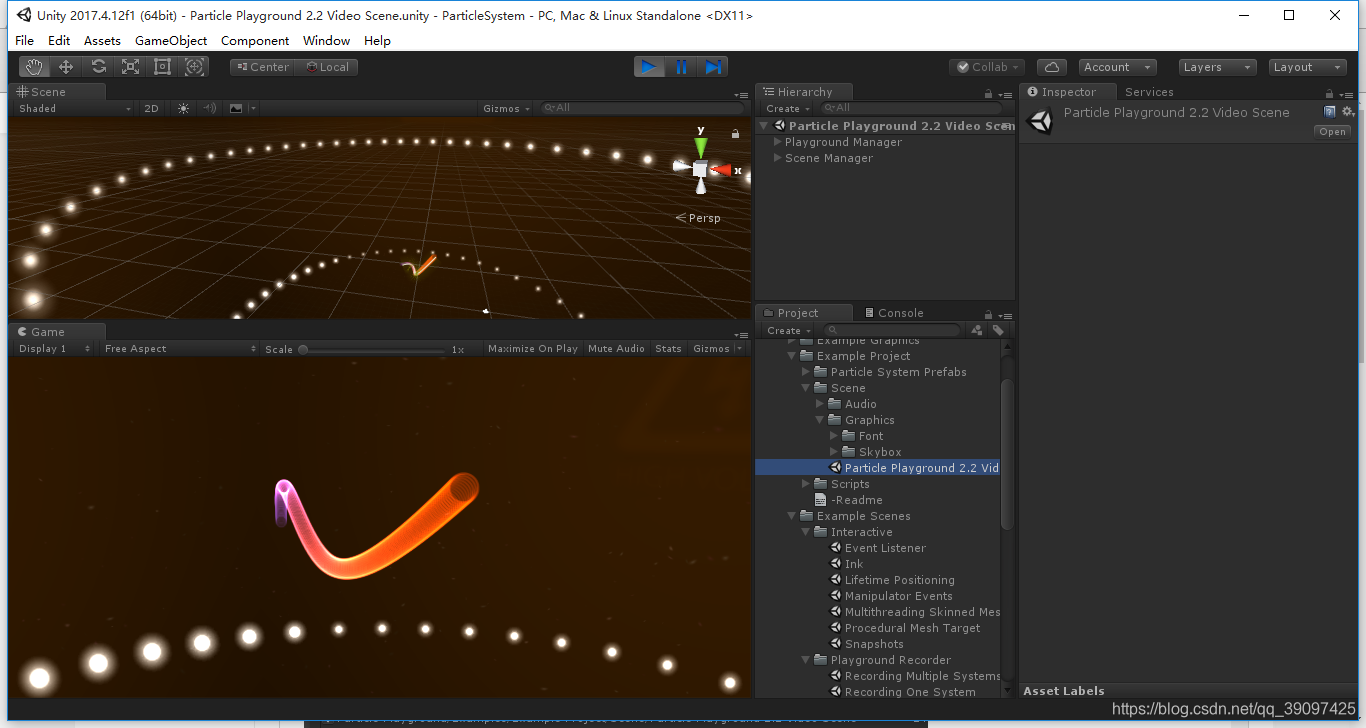Open Project Create dropdown
This screenshot has height=728, width=1366.
pos(788,330)
